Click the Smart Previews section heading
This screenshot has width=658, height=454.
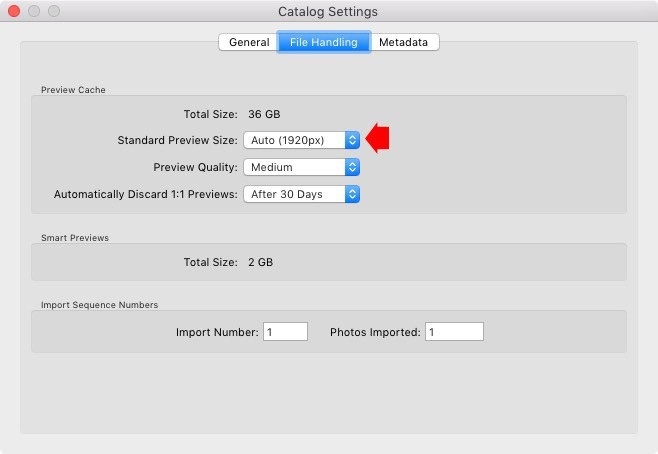[x=75, y=238]
